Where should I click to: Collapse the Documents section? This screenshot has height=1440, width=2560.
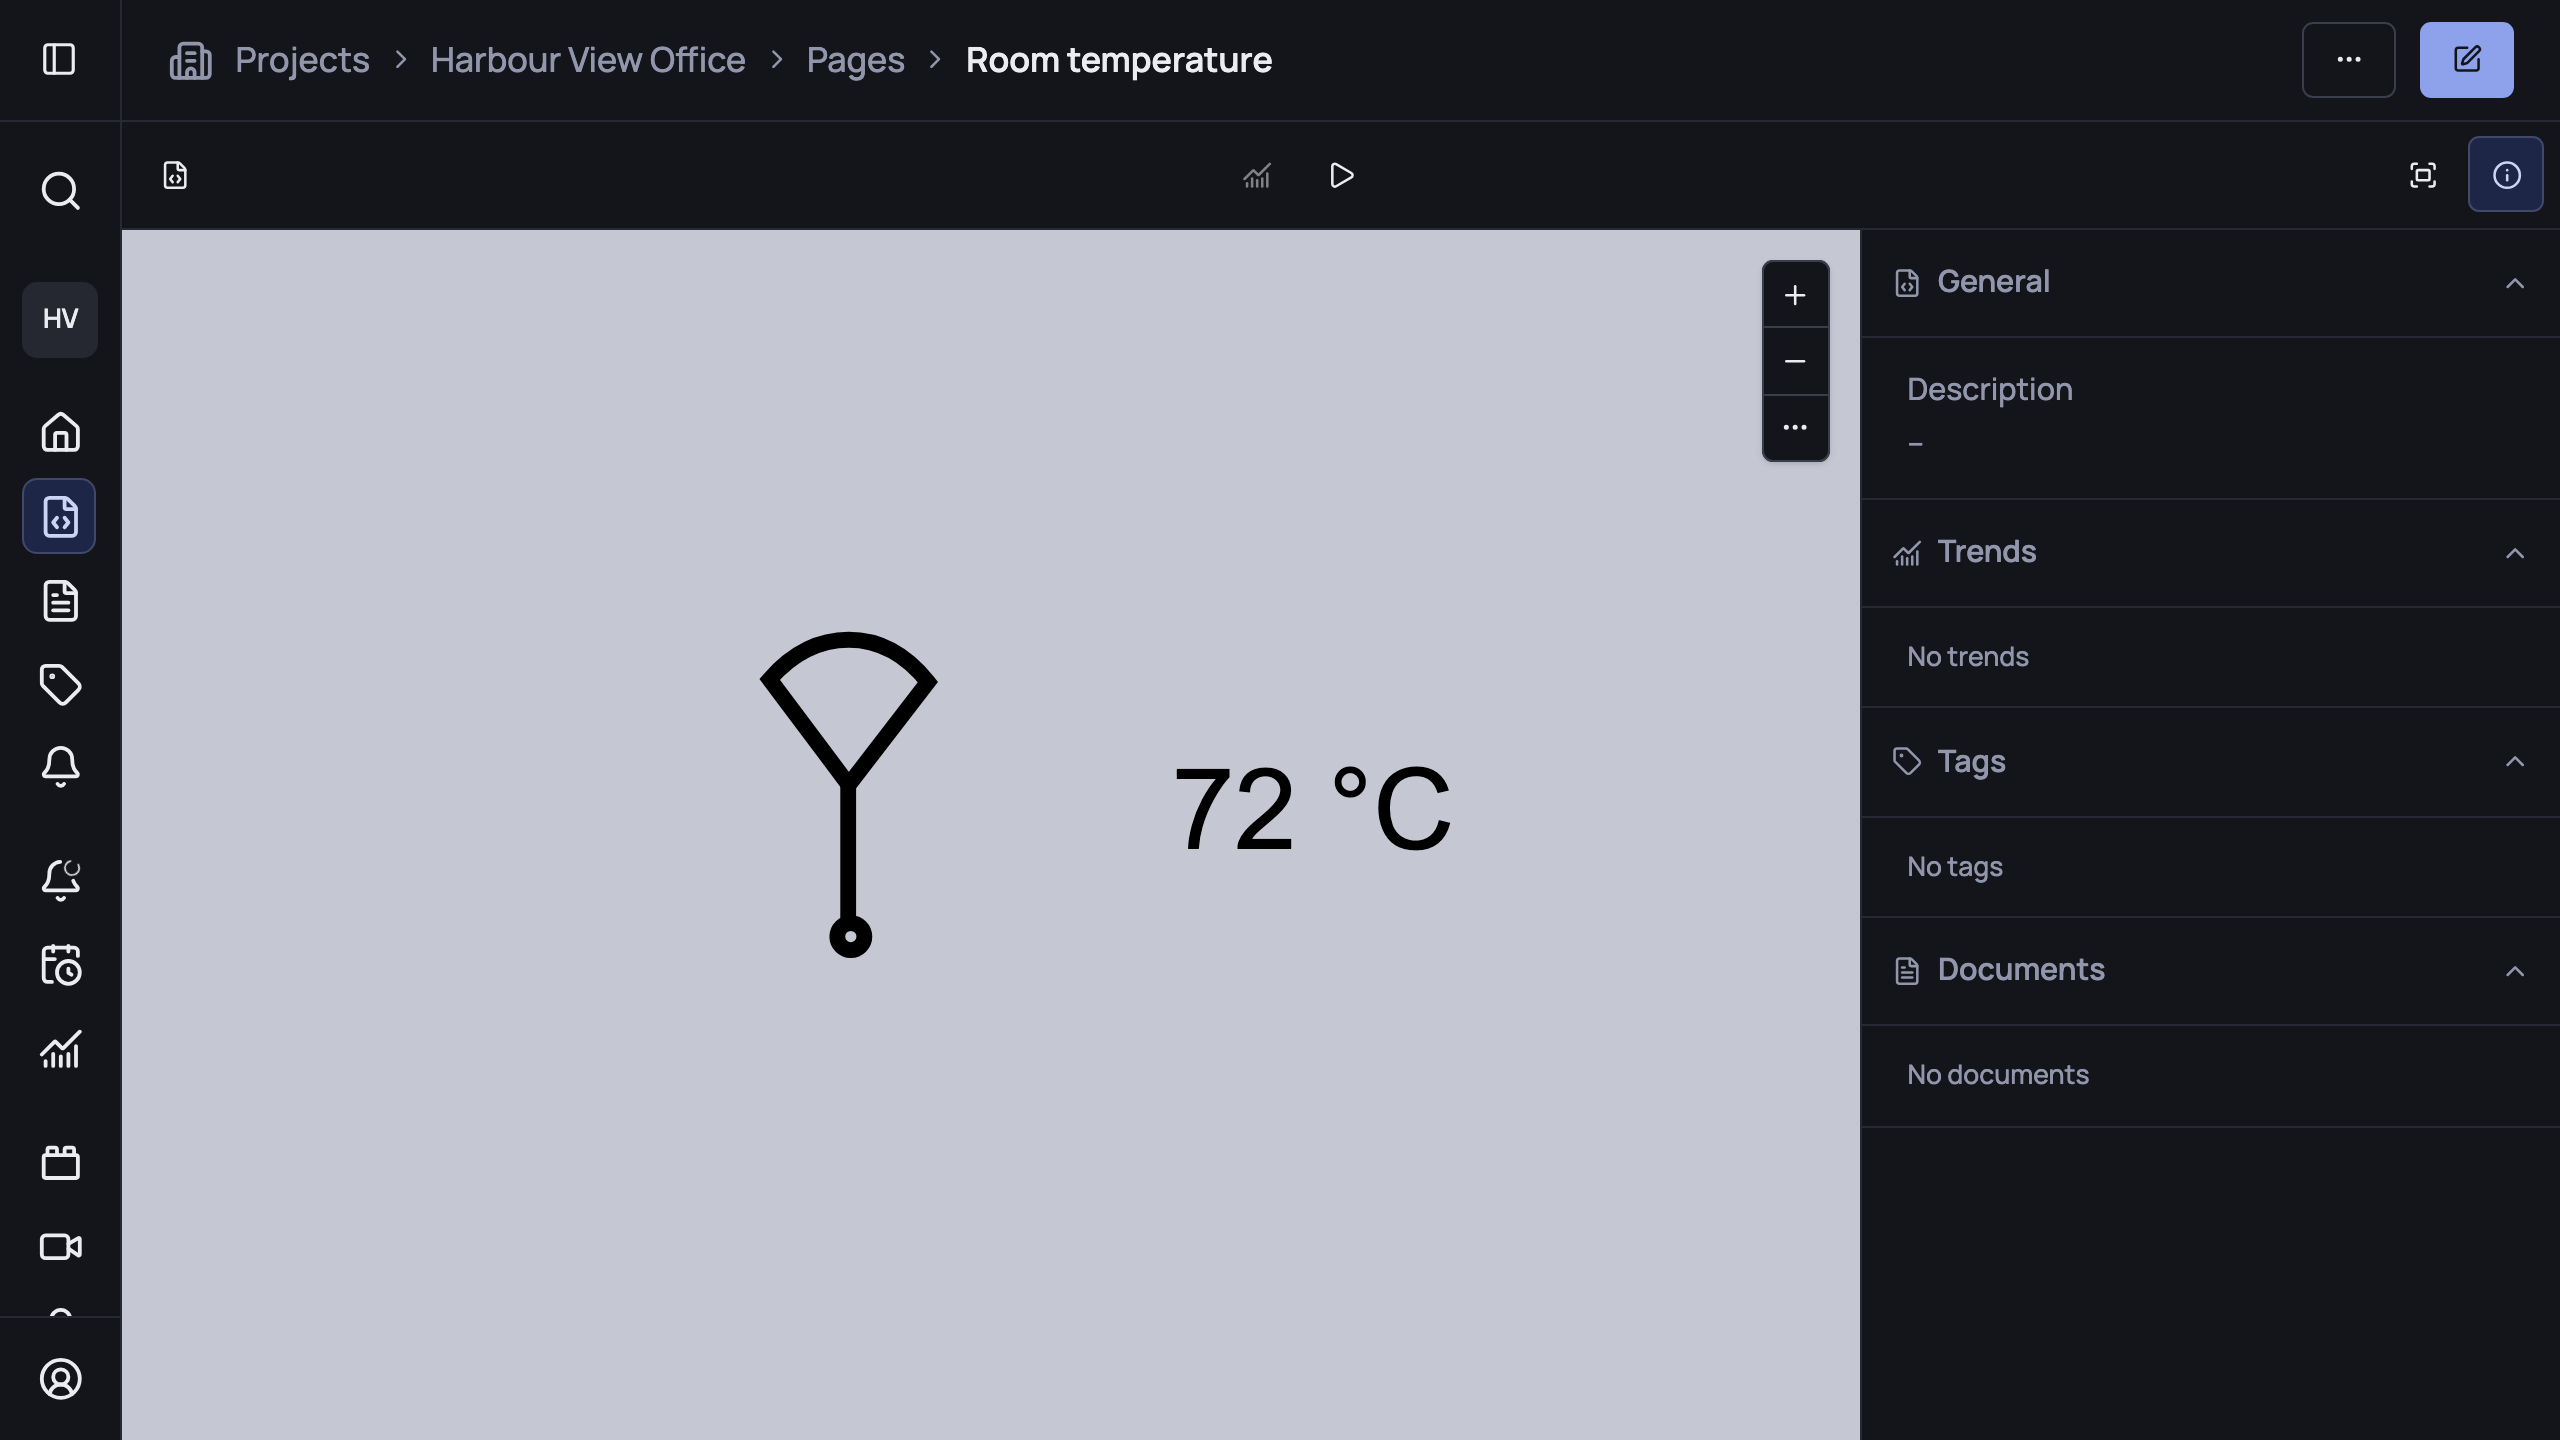coord(2514,971)
